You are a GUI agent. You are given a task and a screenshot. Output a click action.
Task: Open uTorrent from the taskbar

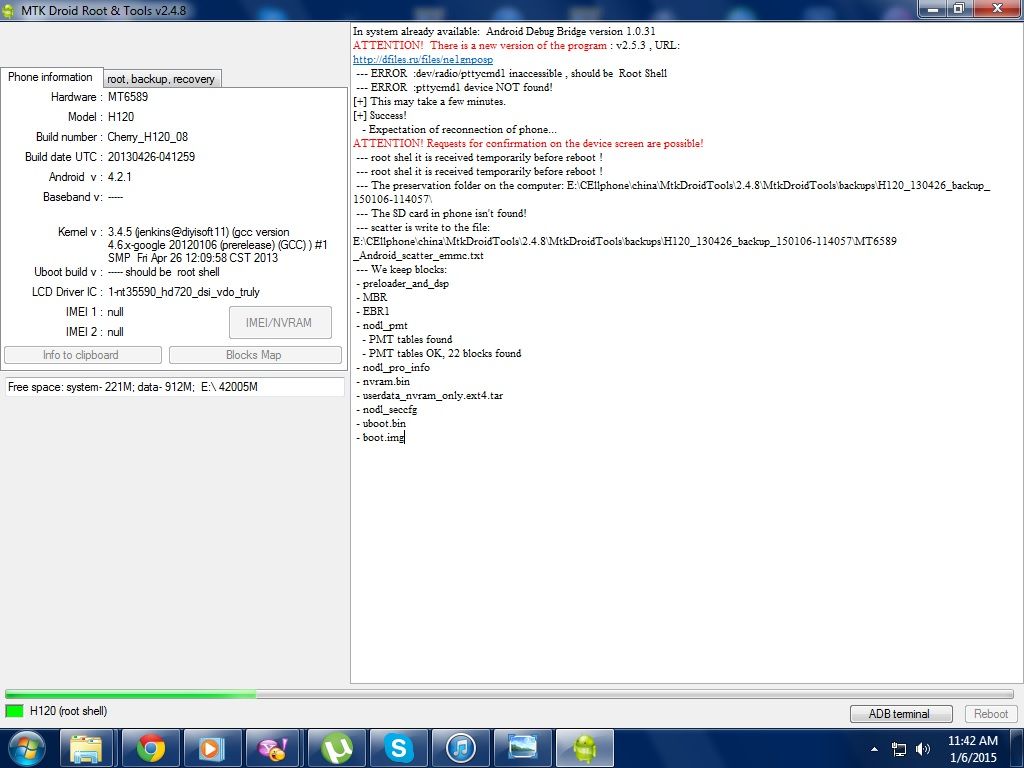point(337,748)
